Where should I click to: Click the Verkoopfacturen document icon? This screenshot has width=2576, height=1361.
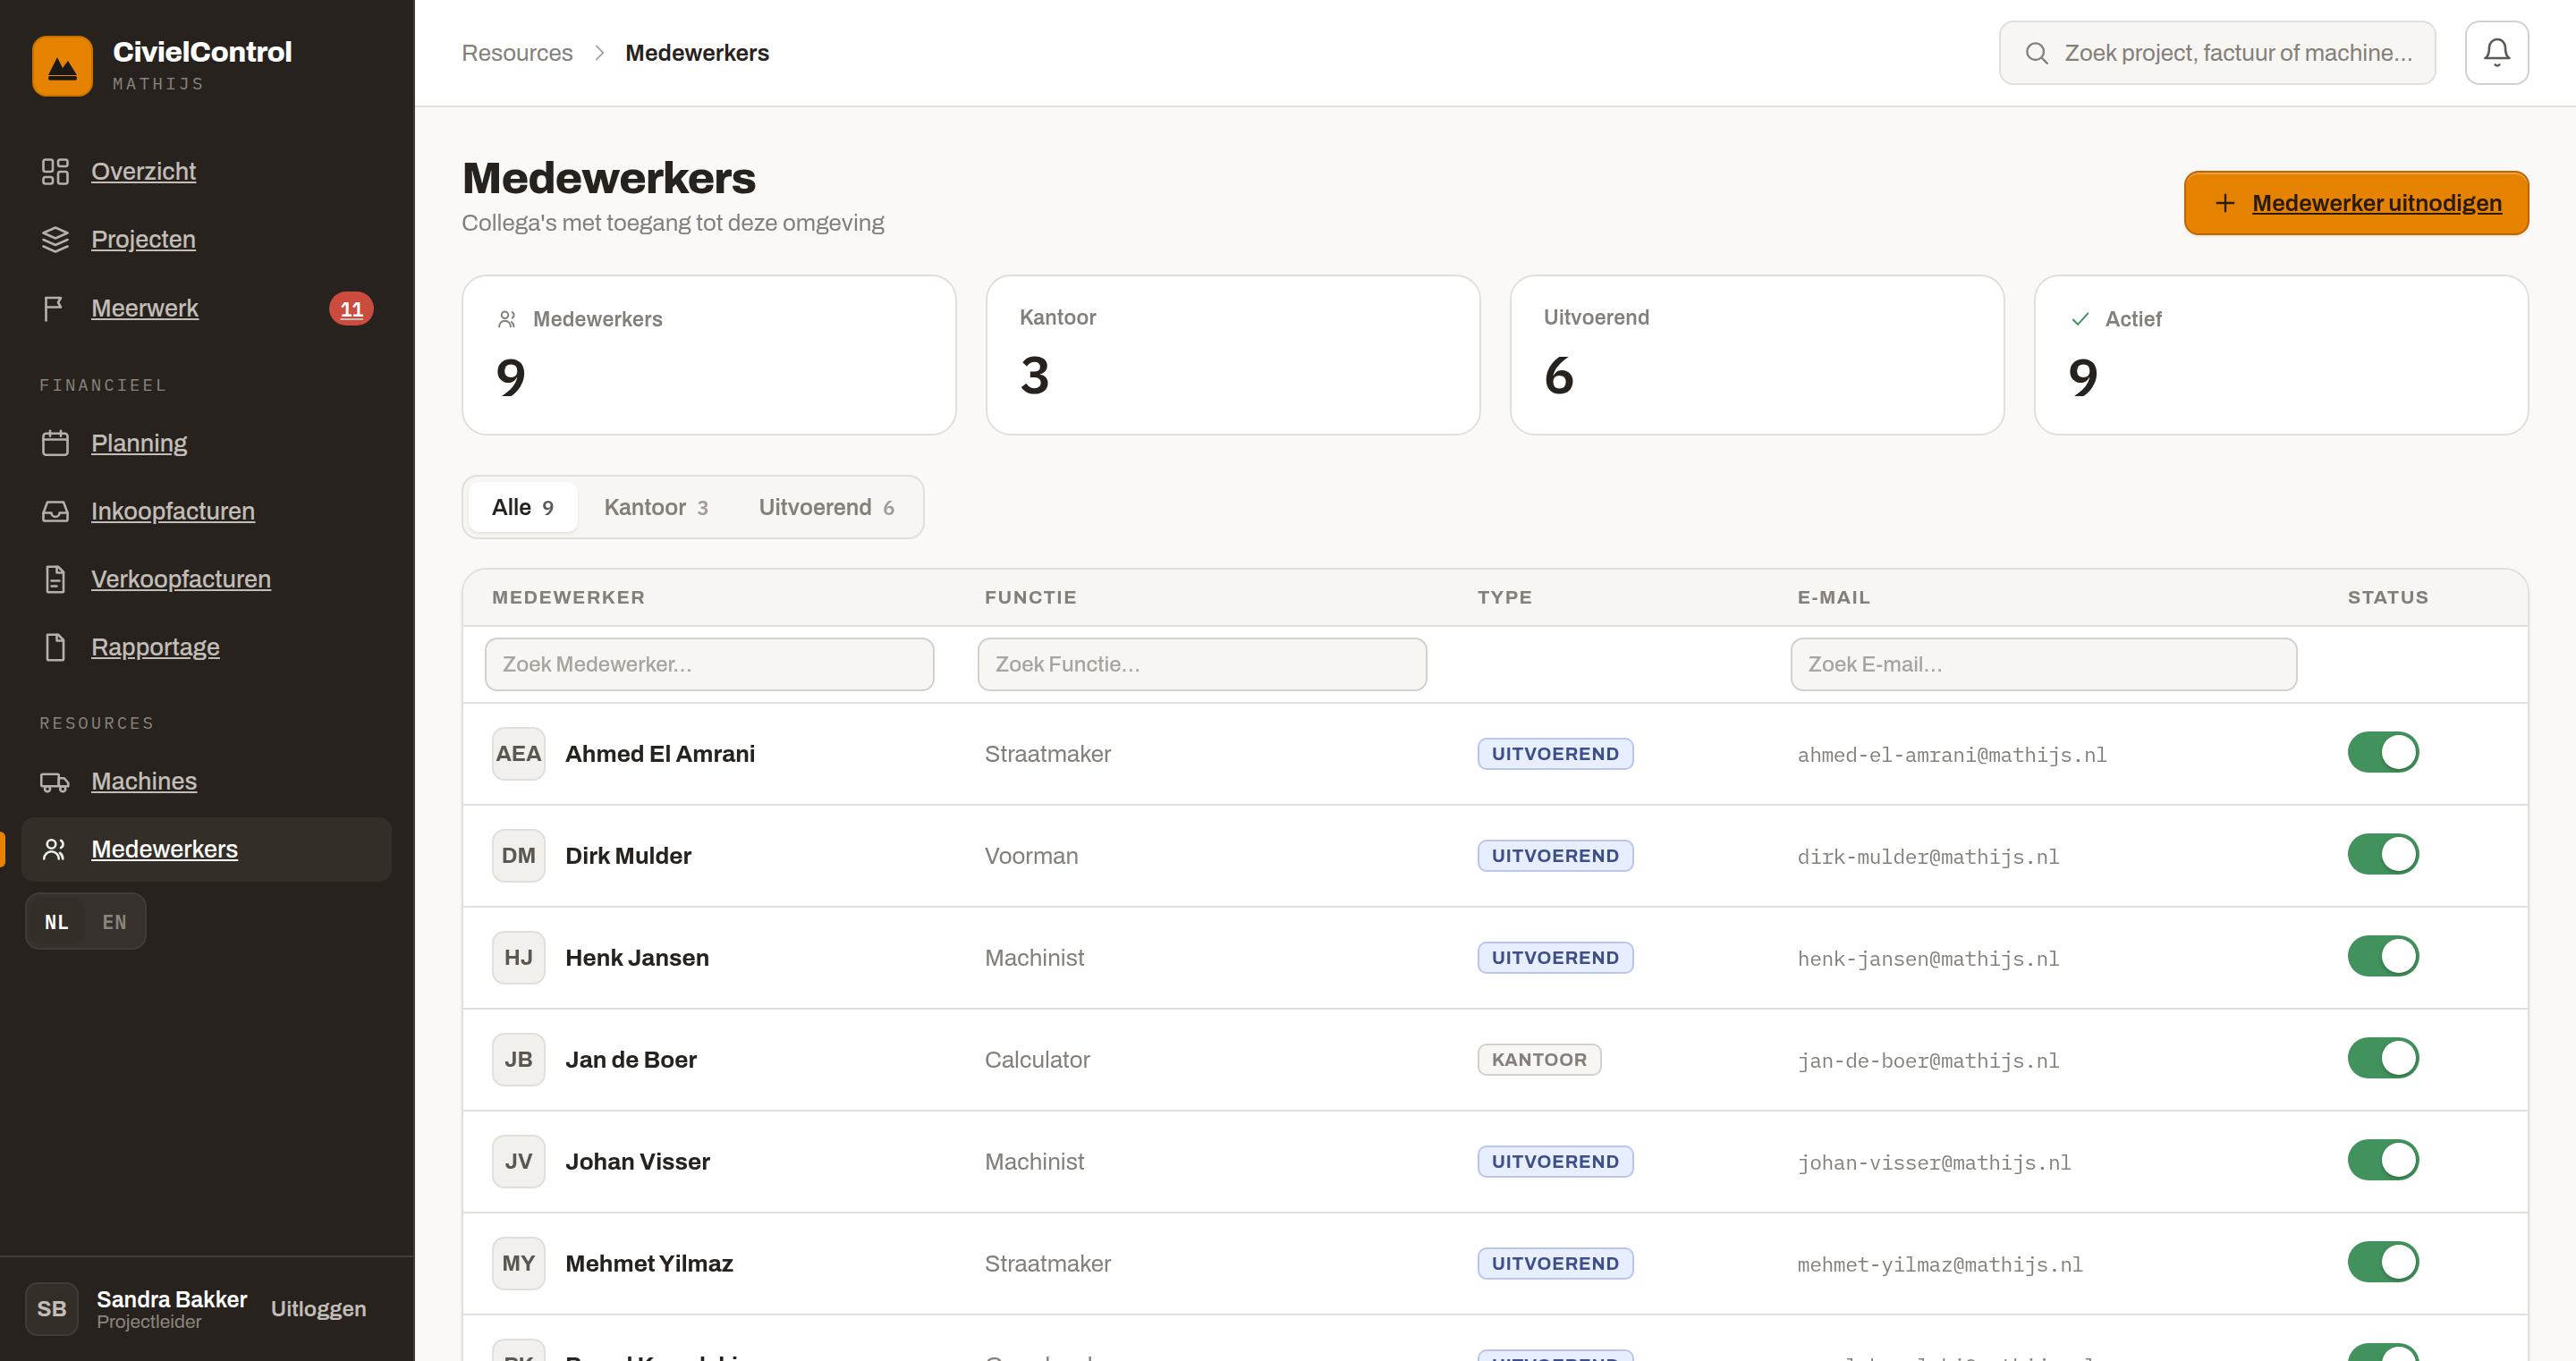point(55,579)
